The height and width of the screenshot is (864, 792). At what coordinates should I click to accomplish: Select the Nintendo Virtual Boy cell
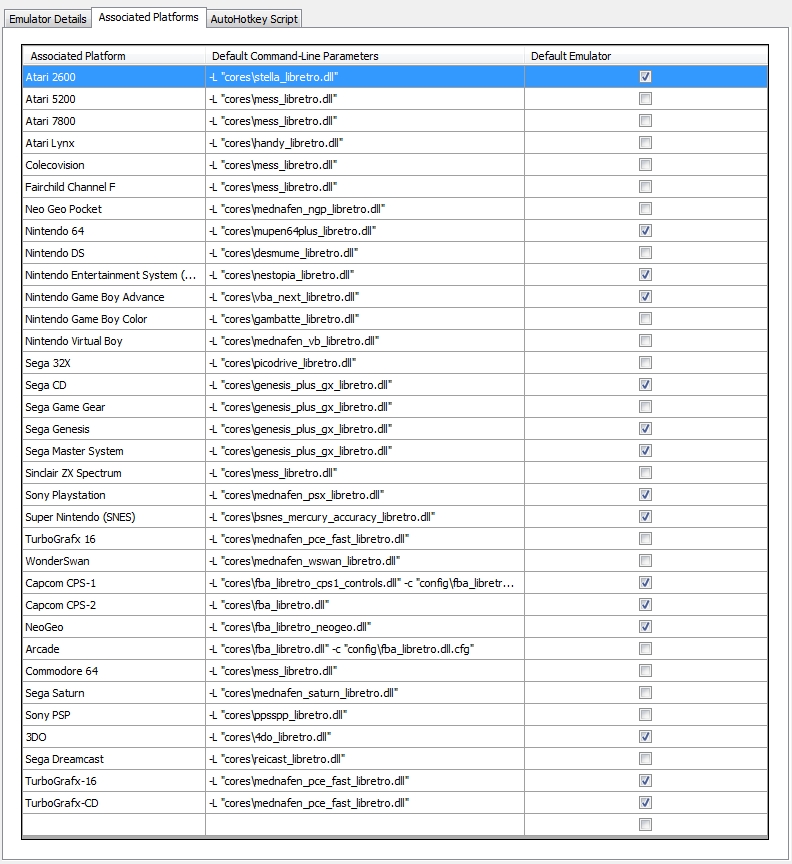click(114, 341)
